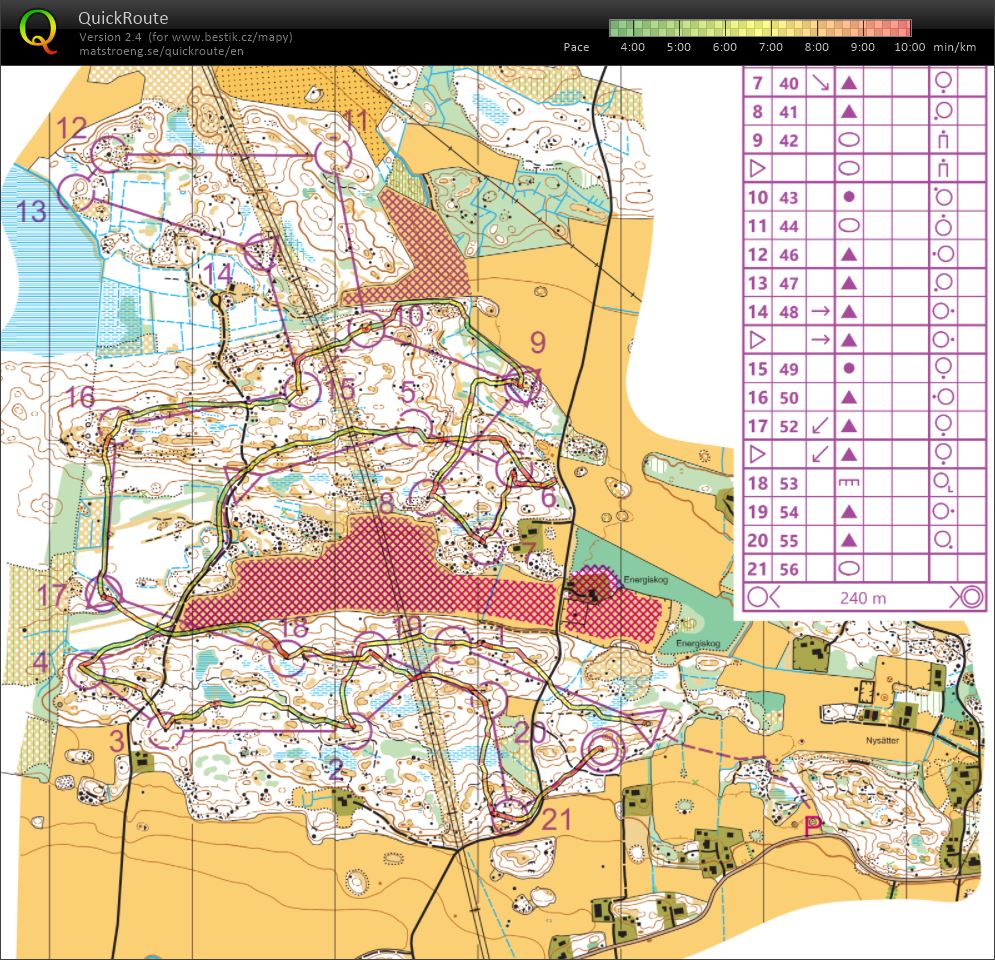The image size is (995, 960).
Task: Click the southwest arrow in row 17
Action: click(820, 426)
